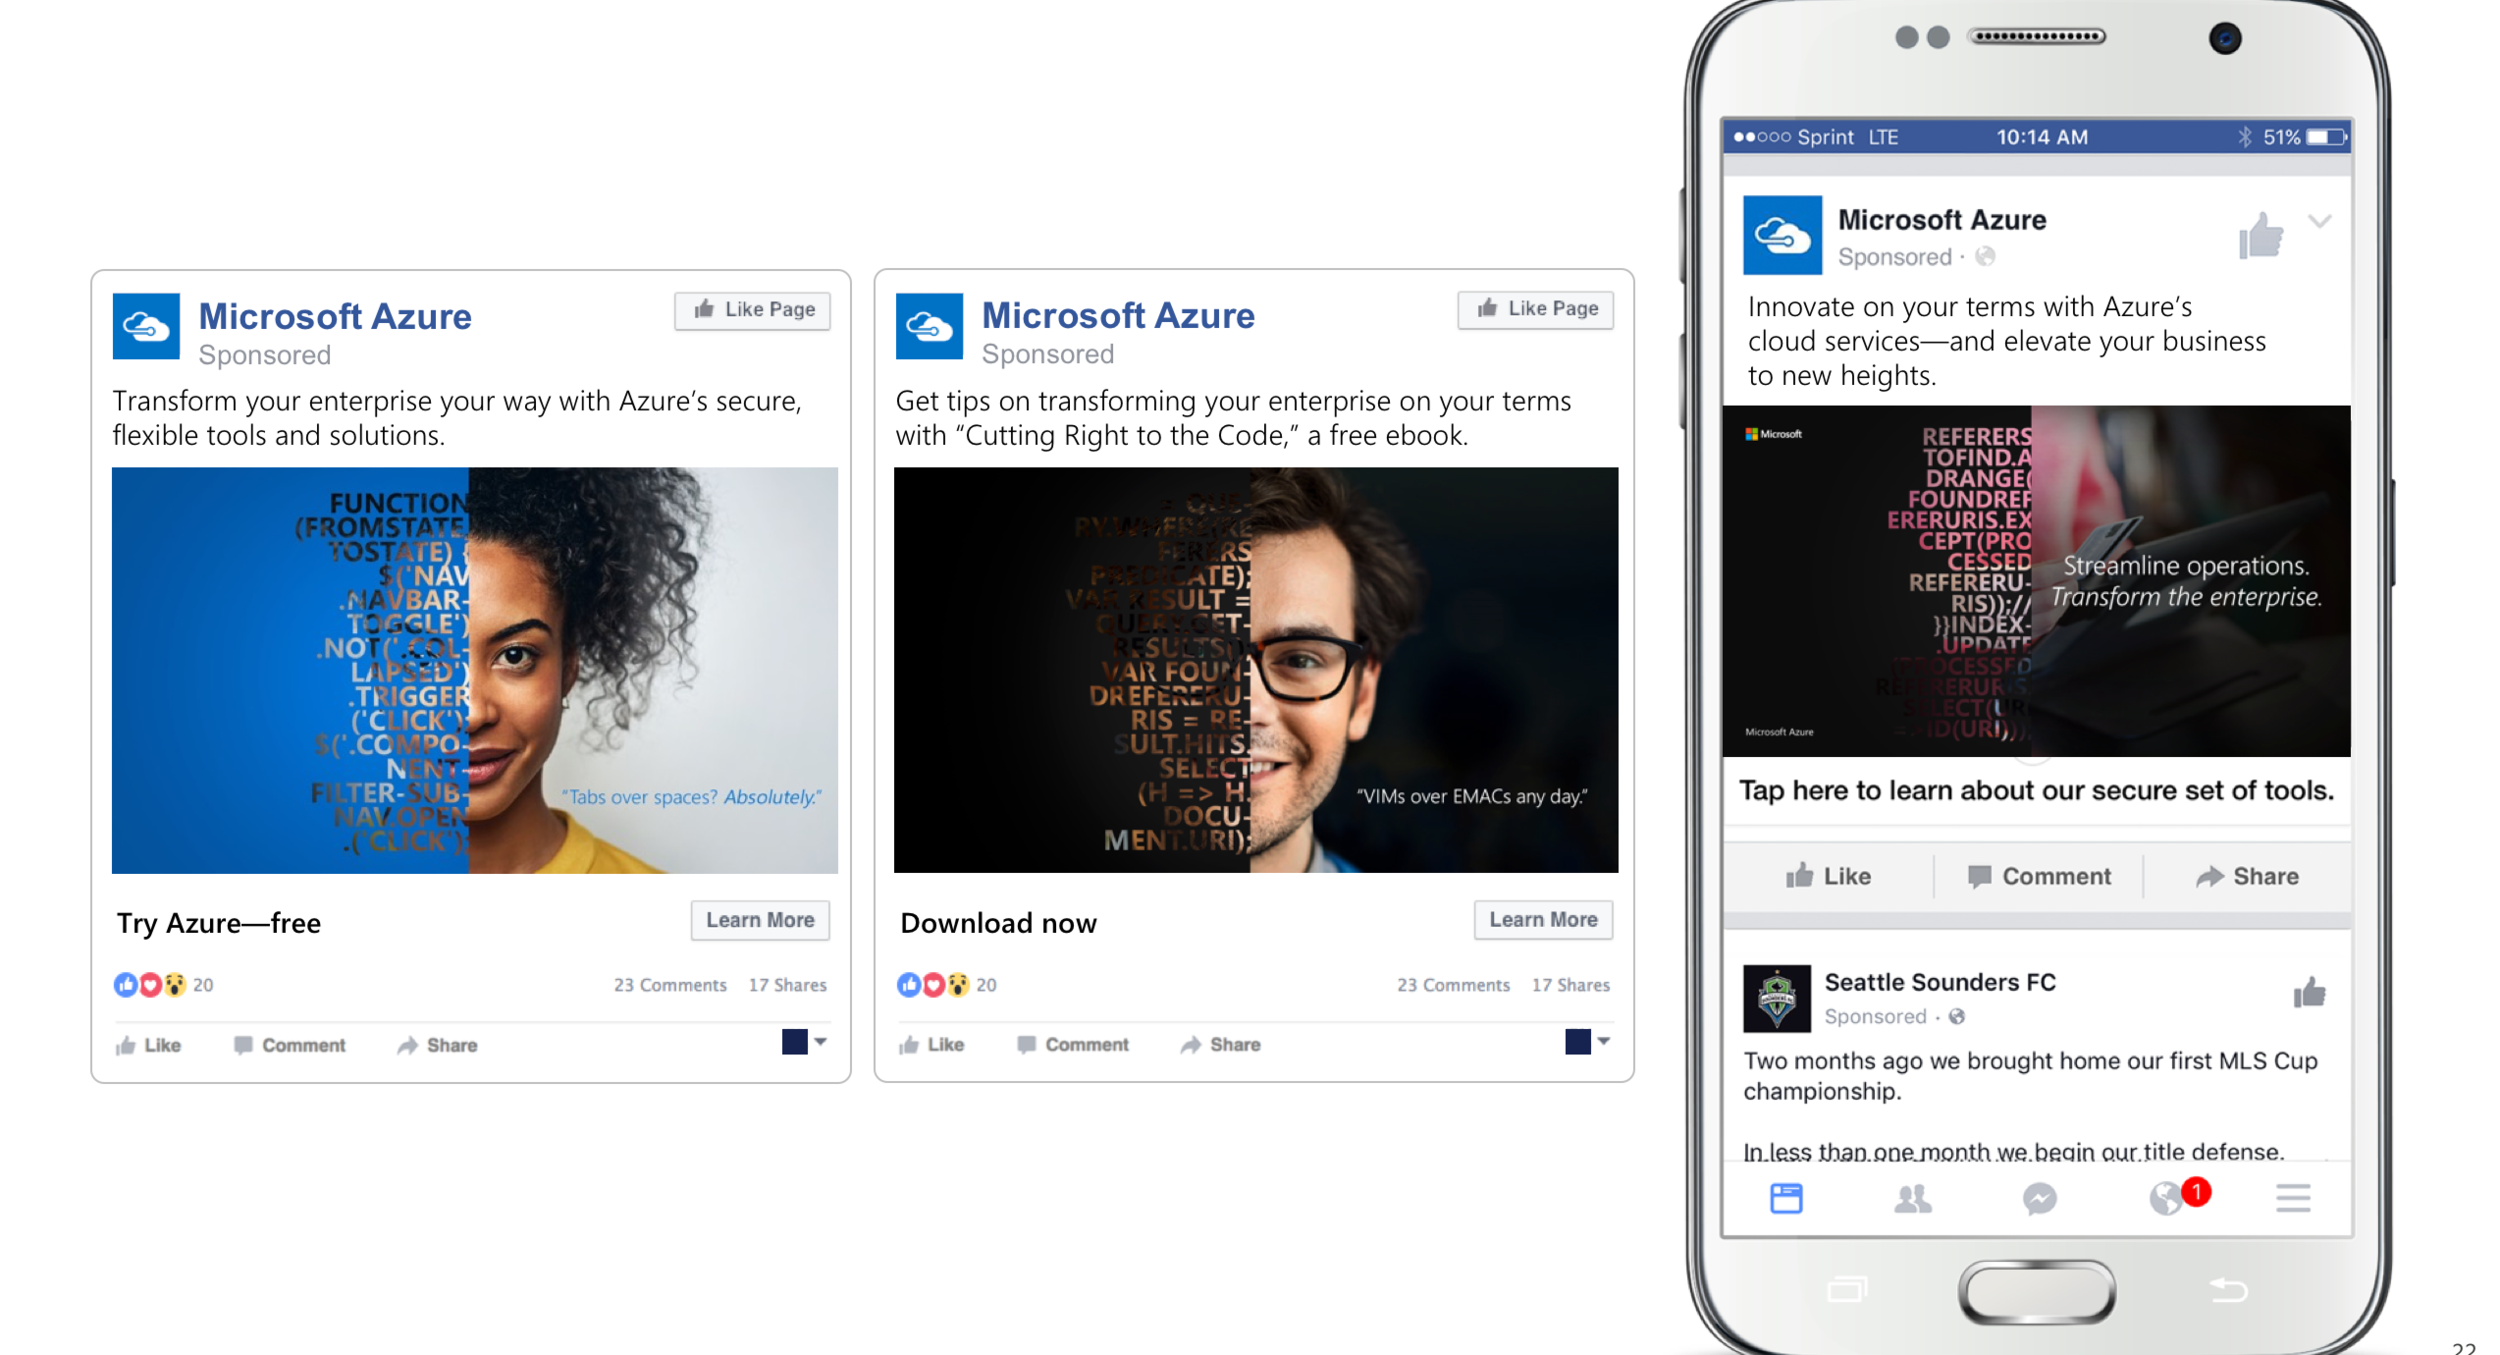Click the 'Get tips on transforming your enterprise' text

(x=1233, y=418)
